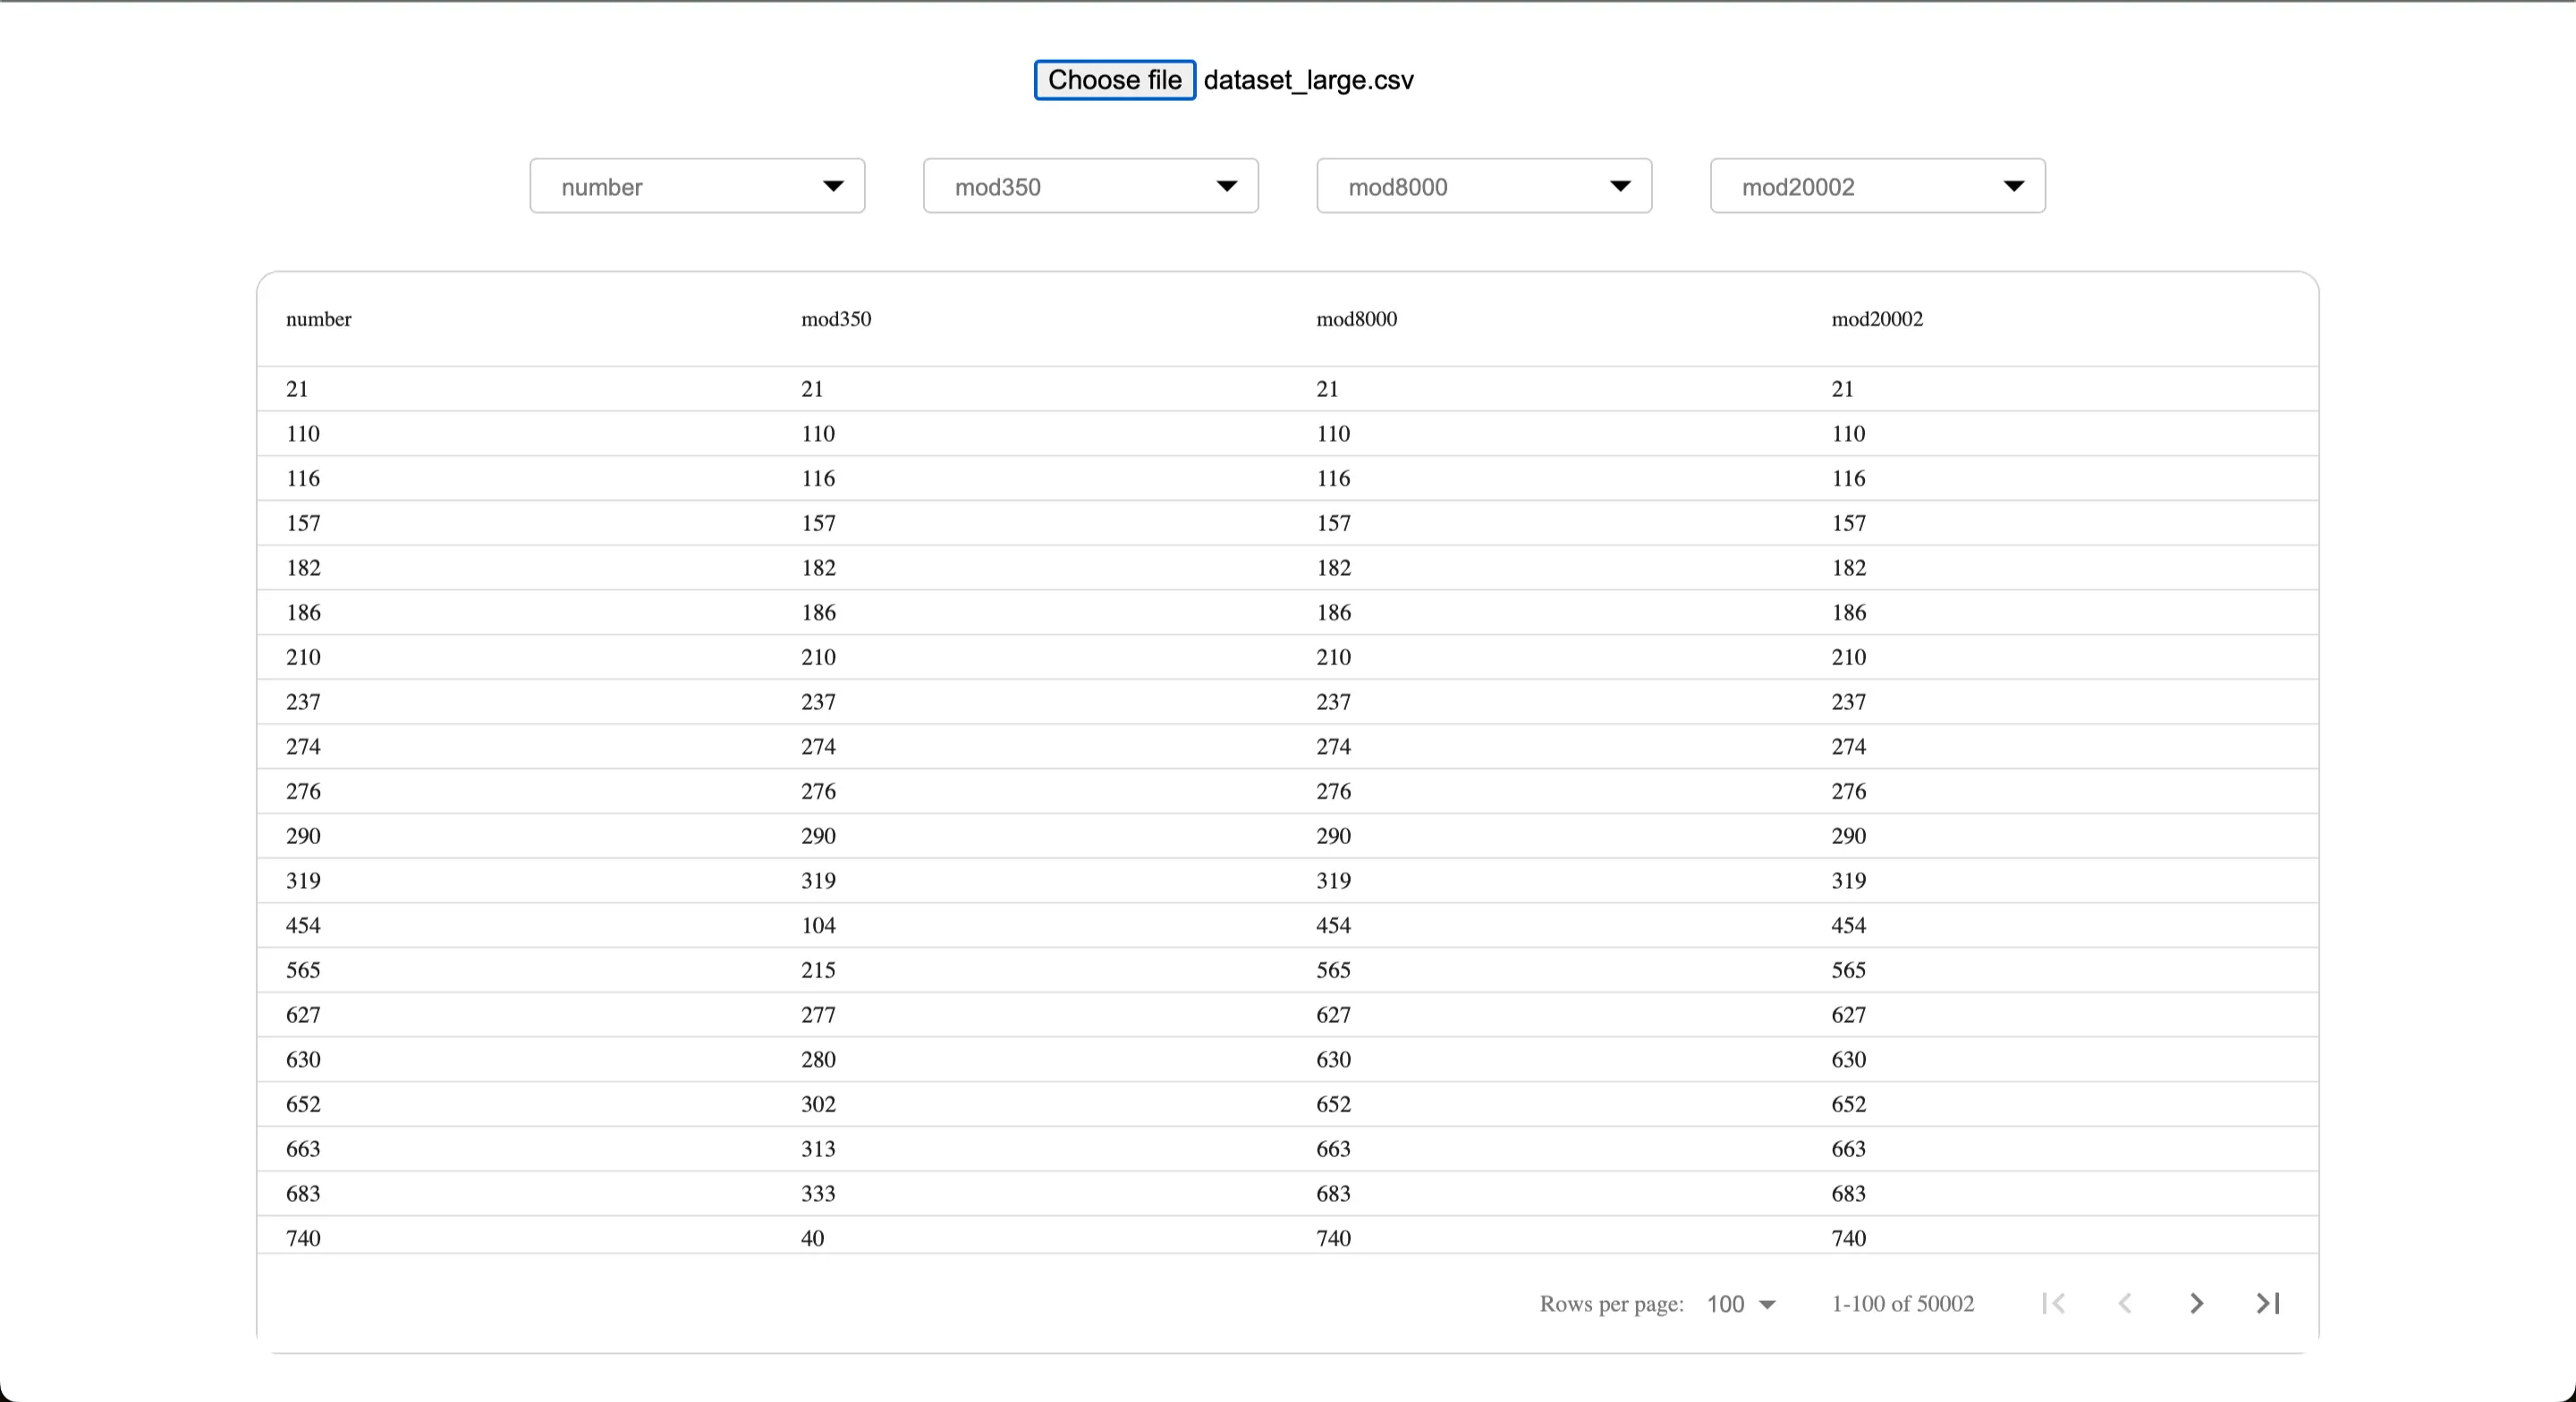The width and height of the screenshot is (2576, 1402).
Task: Click mod8000 cell 627
Action: 1333,1015
